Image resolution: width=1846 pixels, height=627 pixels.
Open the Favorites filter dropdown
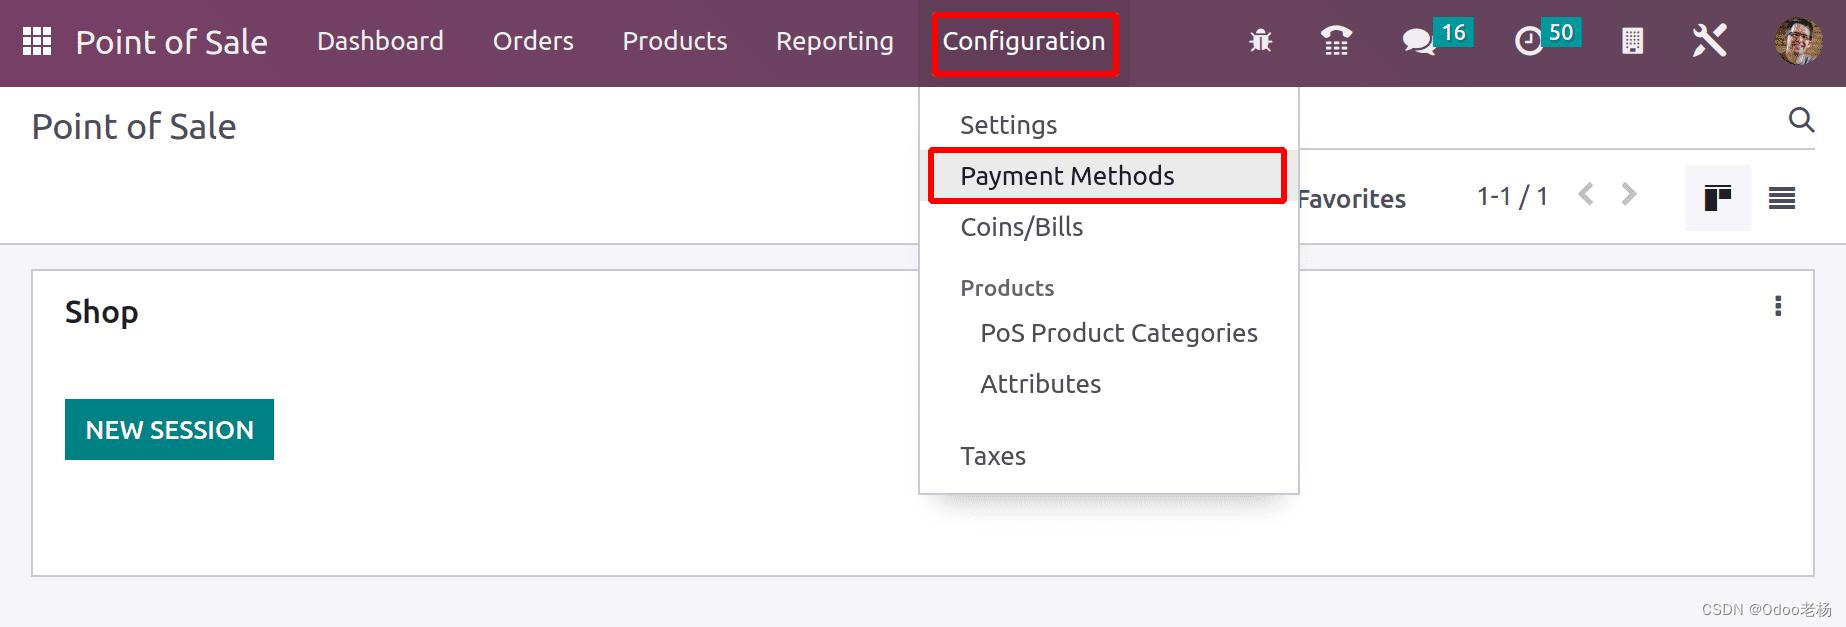pos(1352,199)
